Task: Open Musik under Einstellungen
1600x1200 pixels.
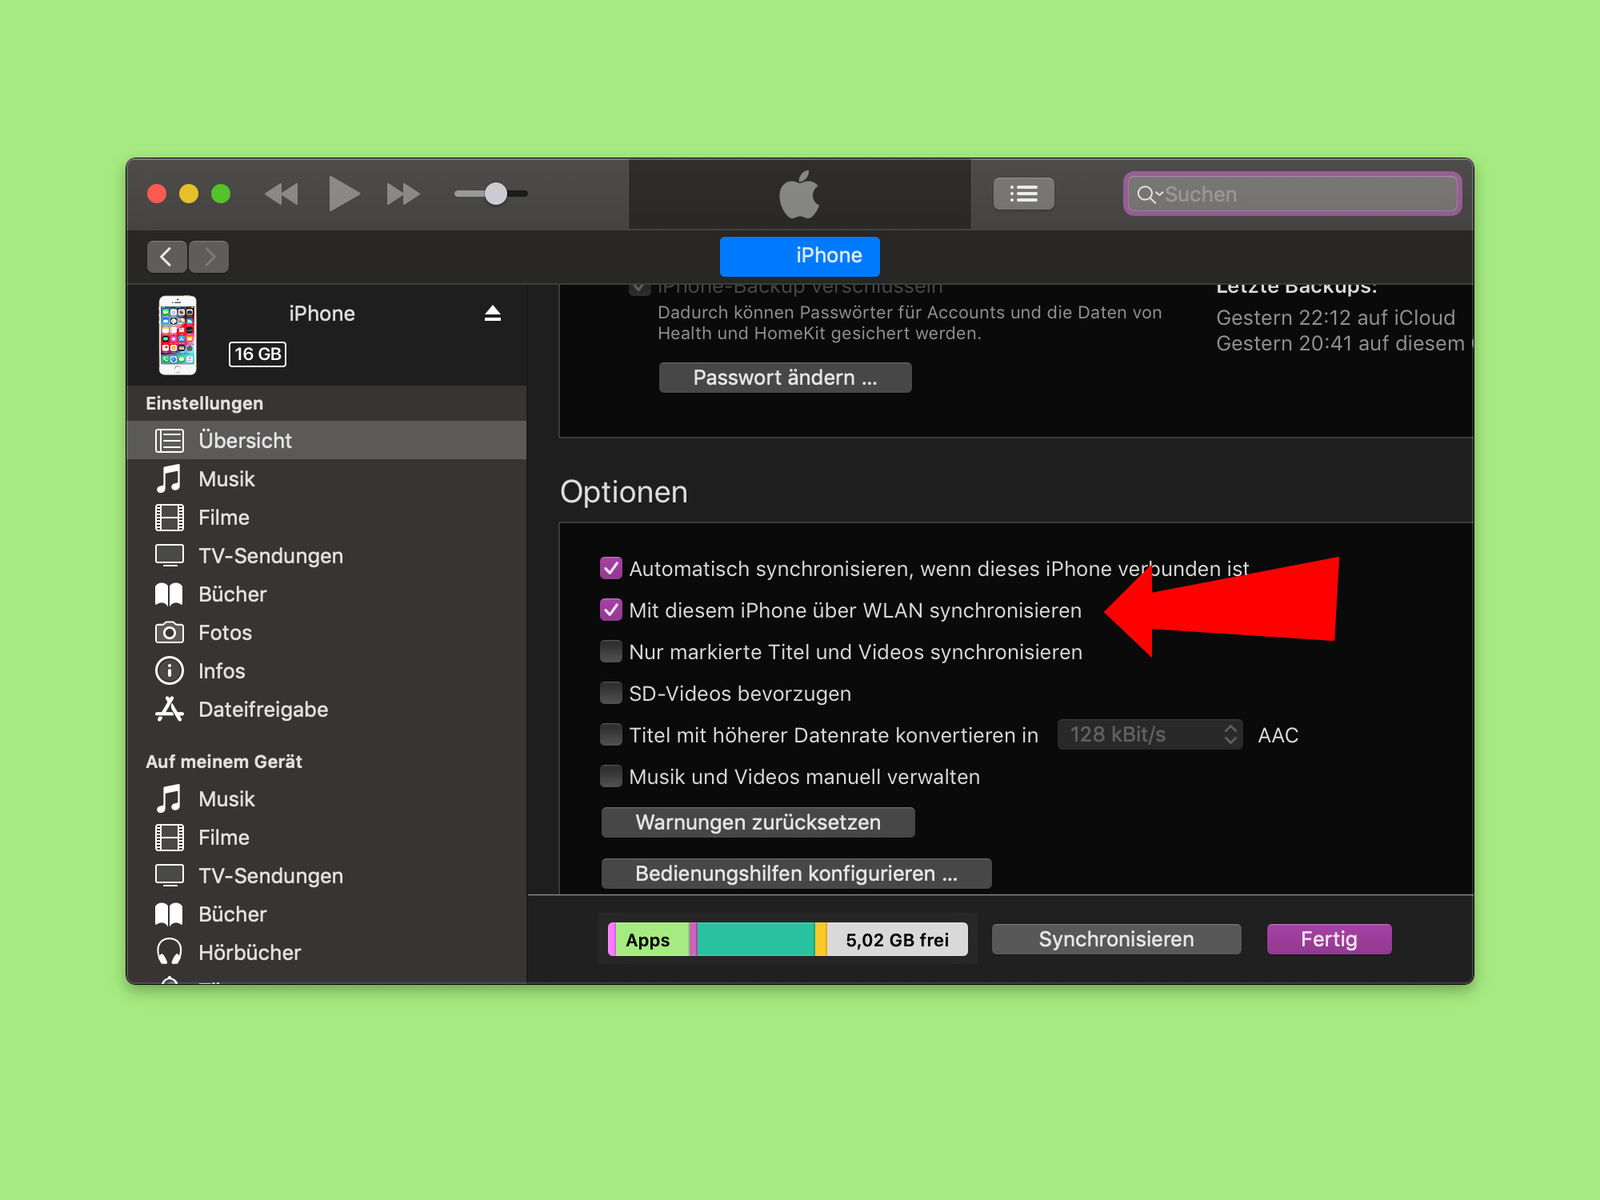Action: coord(326,479)
